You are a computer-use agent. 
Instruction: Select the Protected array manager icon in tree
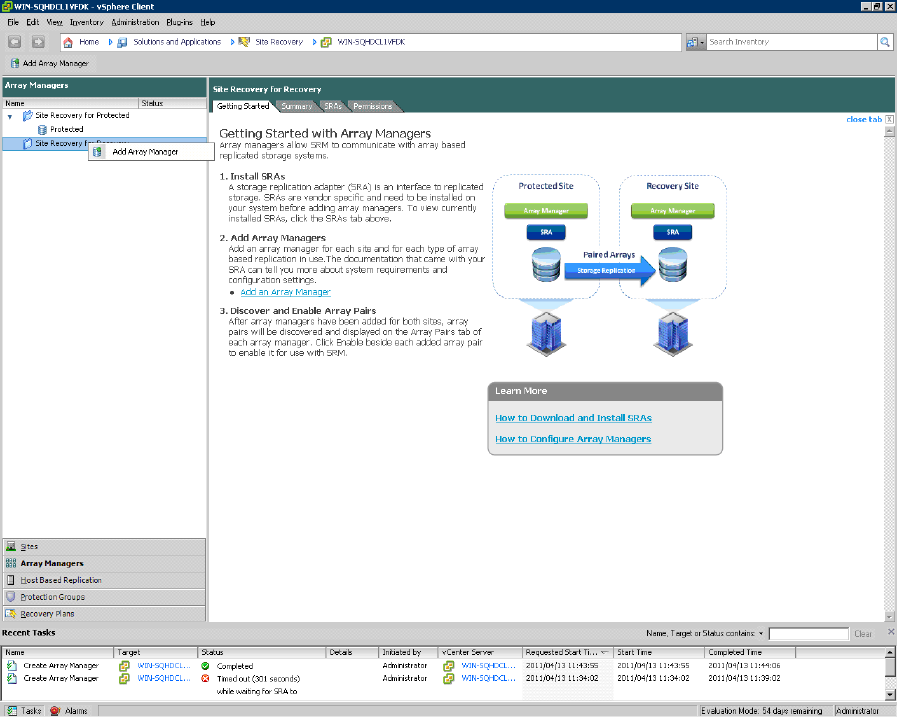point(43,130)
